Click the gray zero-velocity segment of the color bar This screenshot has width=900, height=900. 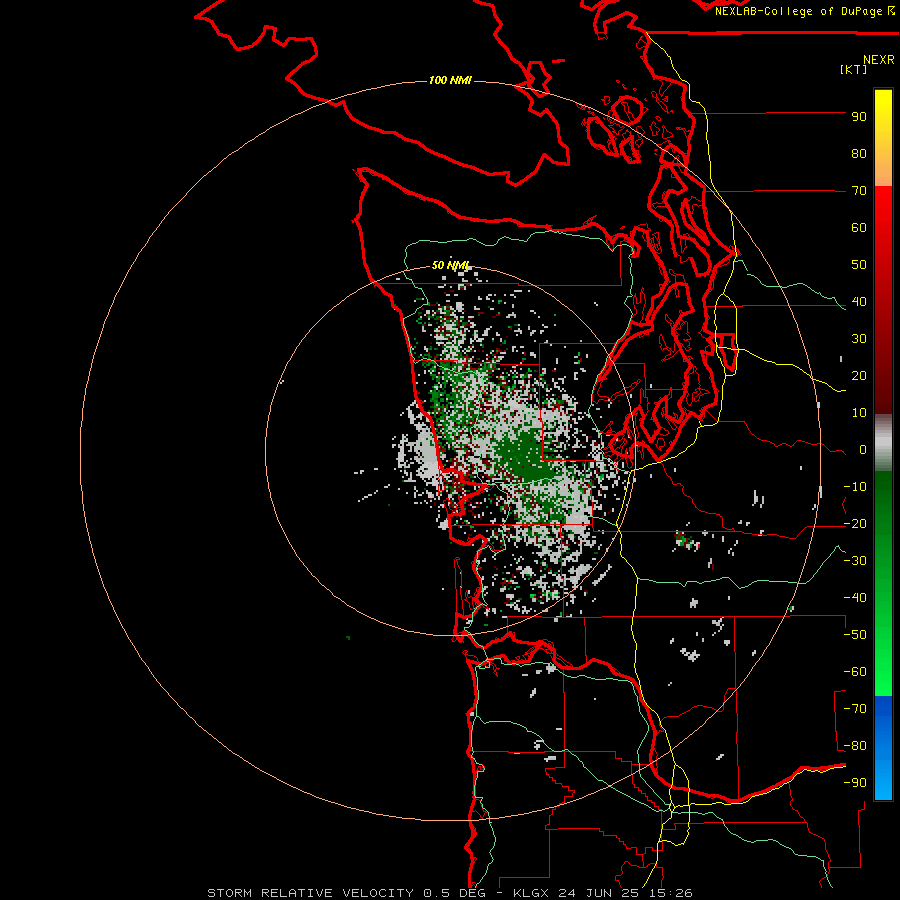pos(883,443)
